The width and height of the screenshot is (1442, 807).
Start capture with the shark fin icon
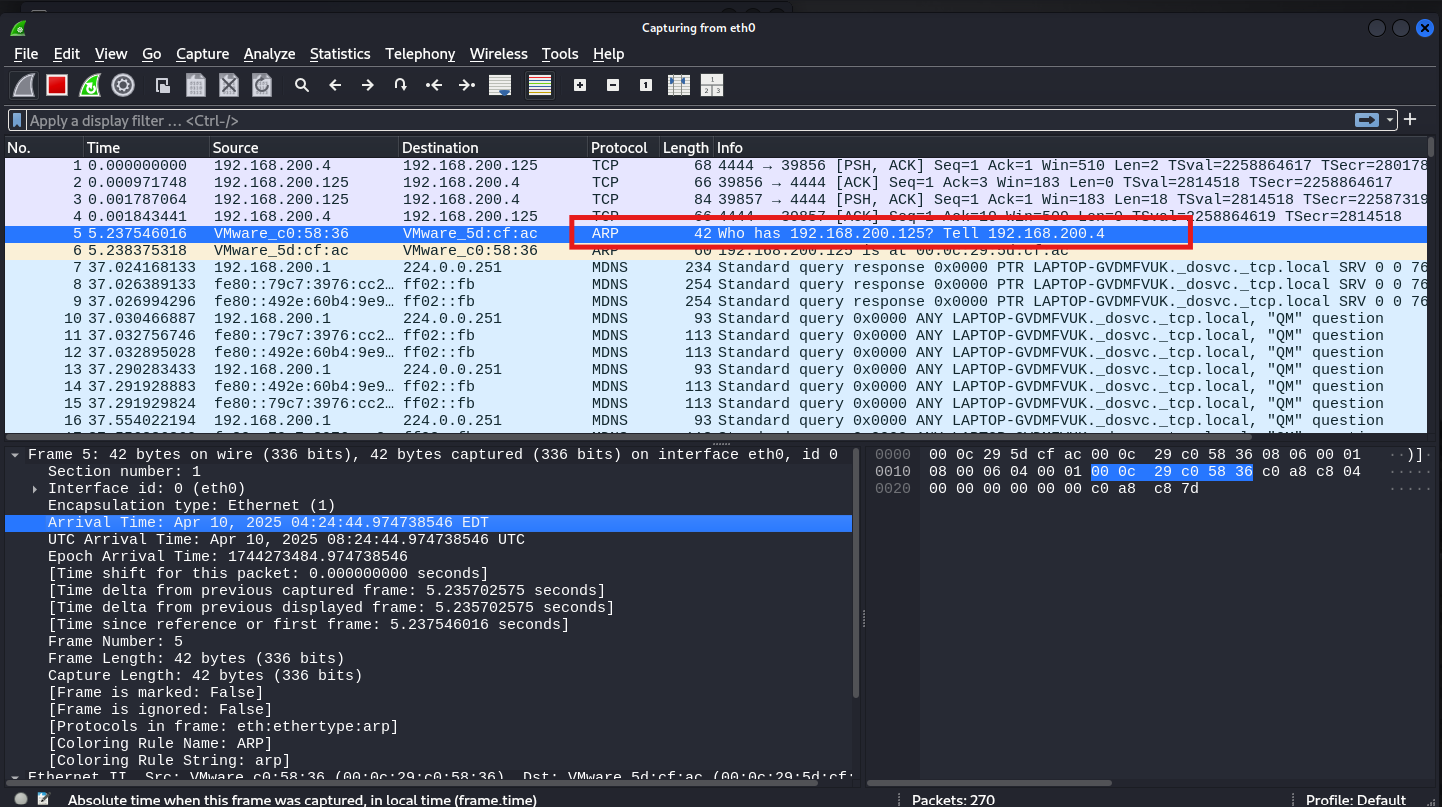pyautogui.click(x=24, y=85)
